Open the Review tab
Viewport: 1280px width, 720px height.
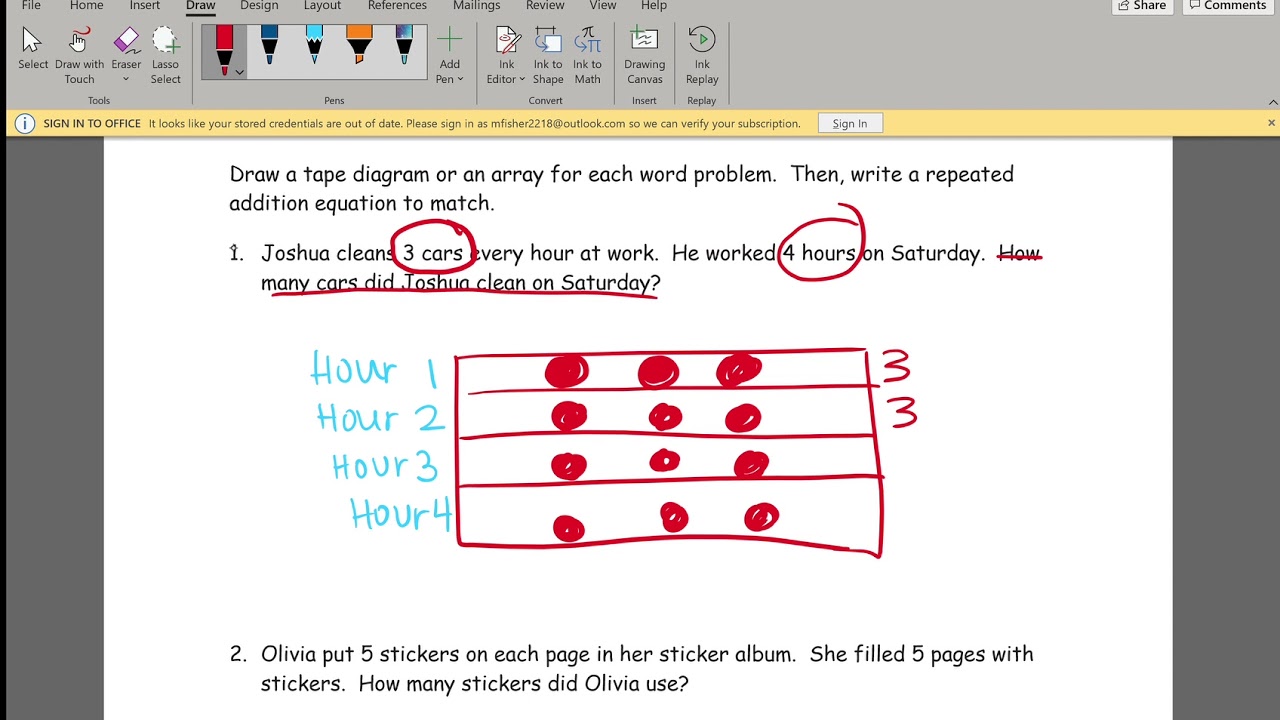point(545,6)
